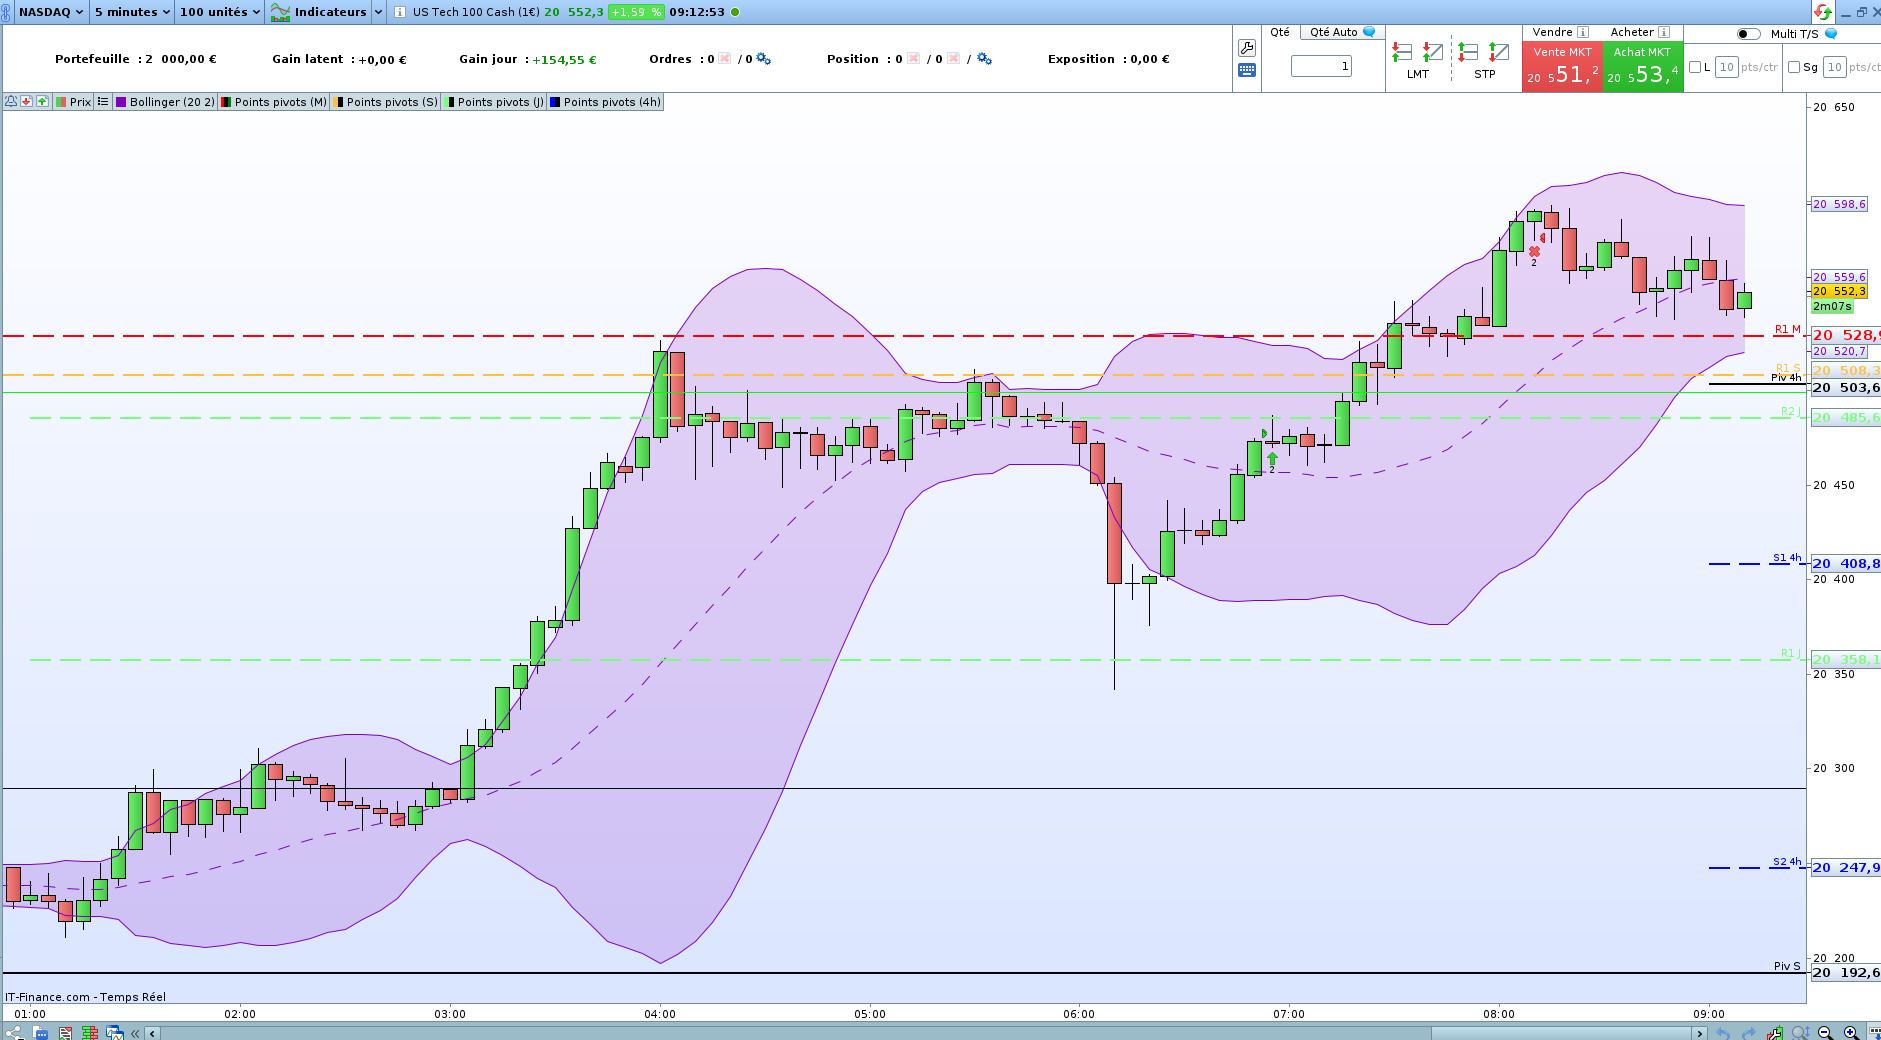Open Points pivots (M) indicator
Image resolution: width=1881 pixels, height=1040 pixels.
coord(274,102)
